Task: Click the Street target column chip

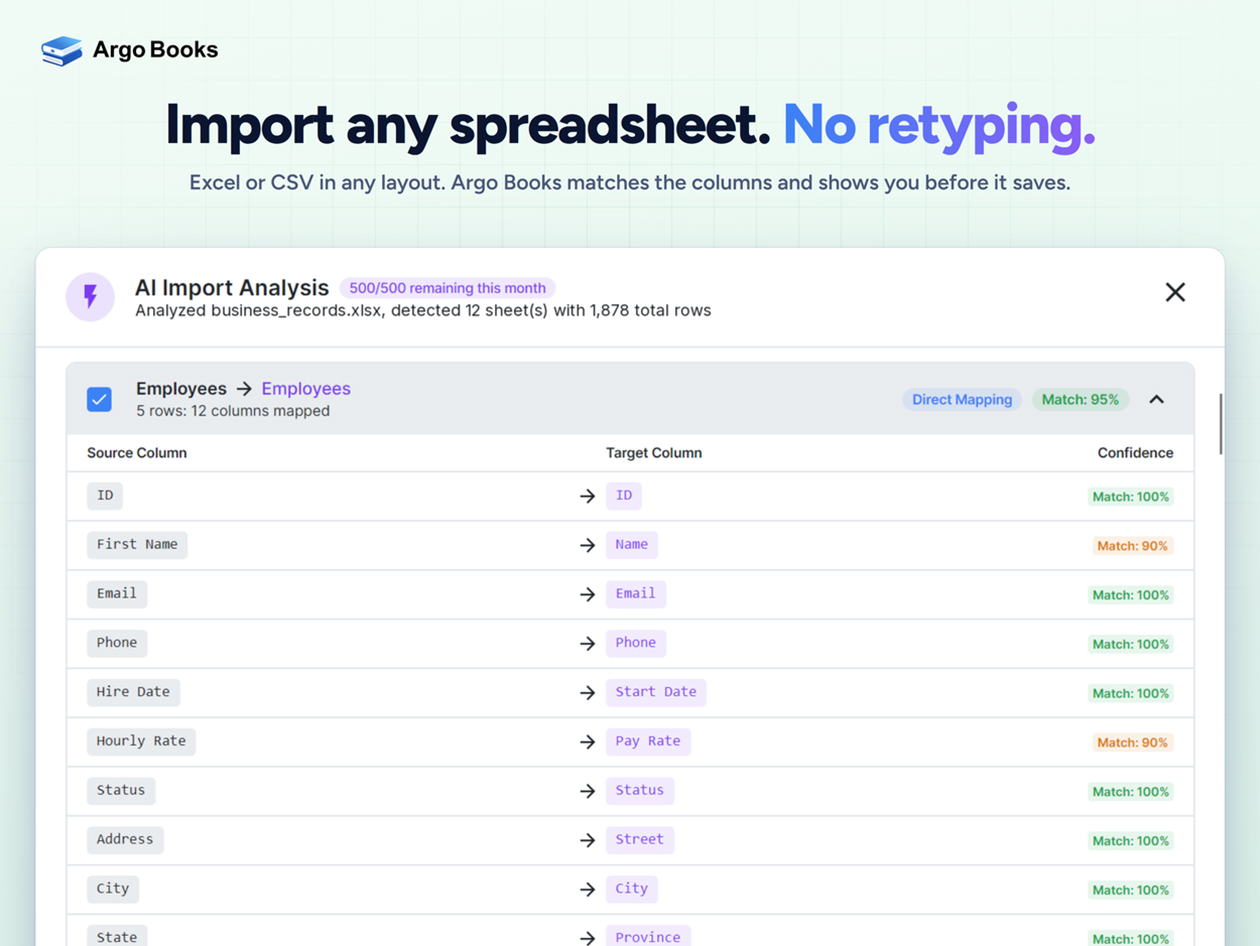Action: [640, 839]
